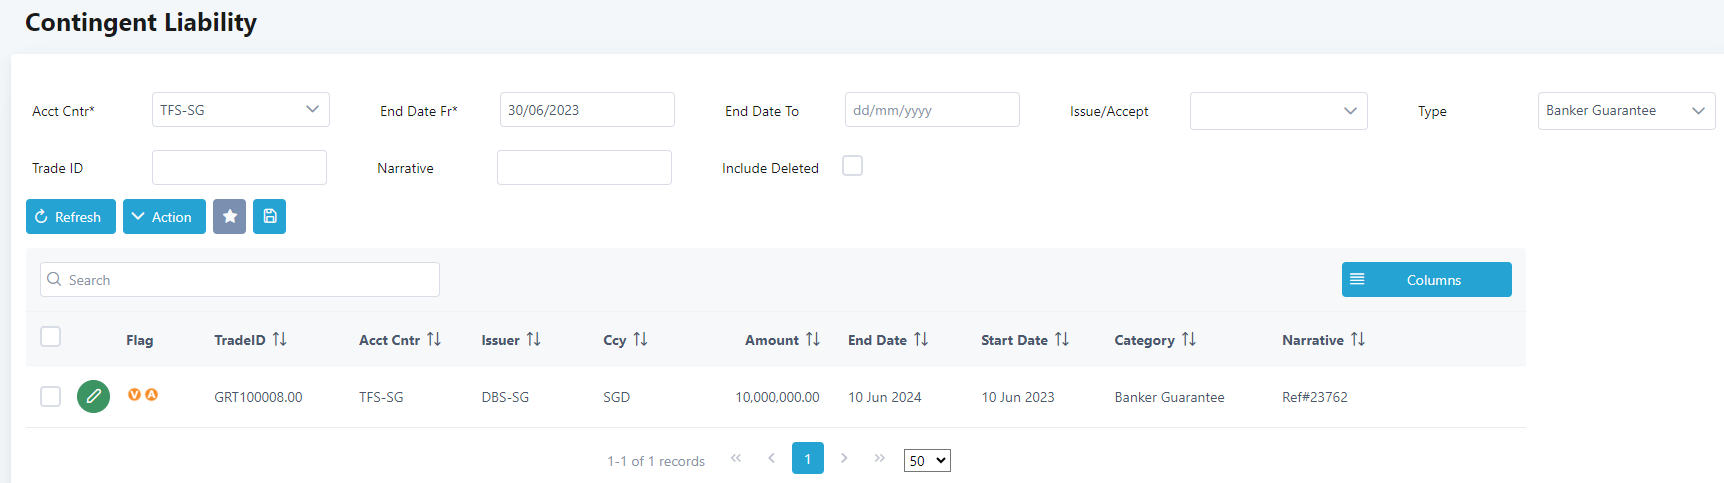Go to page 1 in pagination
1724x483 pixels.
807,458
